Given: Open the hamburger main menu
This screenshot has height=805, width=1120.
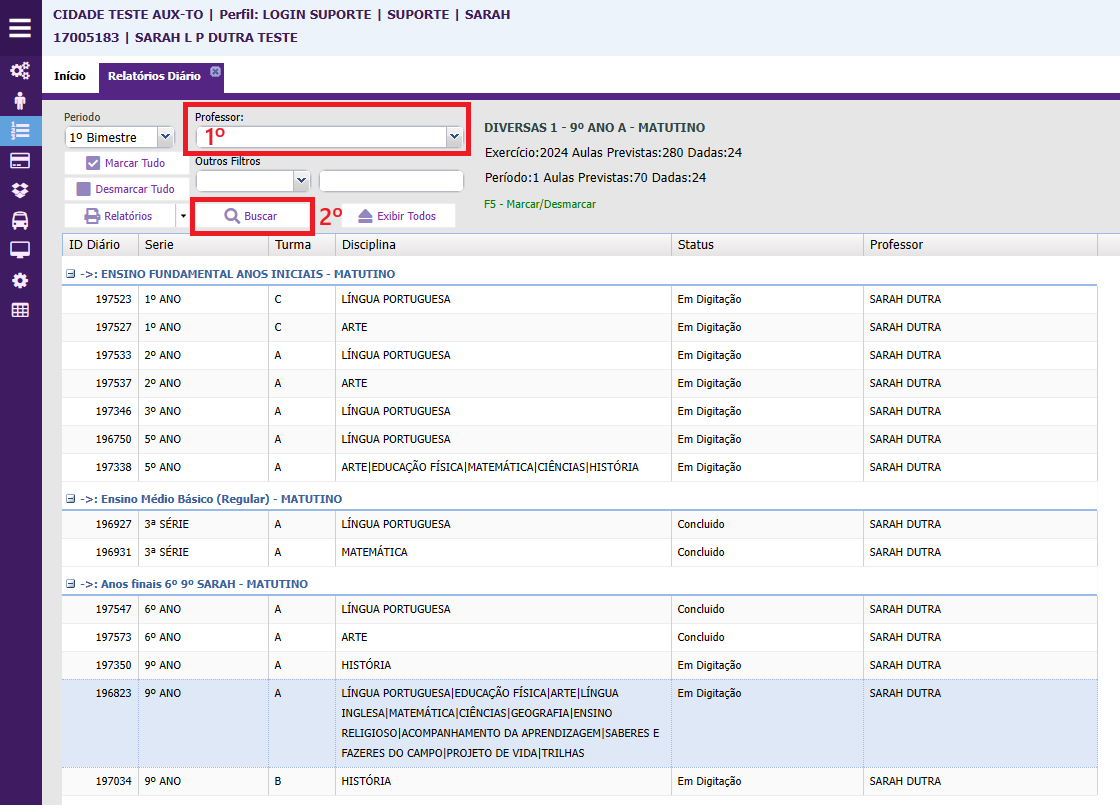Looking at the screenshot, I should pyautogui.click(x=20, y=27).
